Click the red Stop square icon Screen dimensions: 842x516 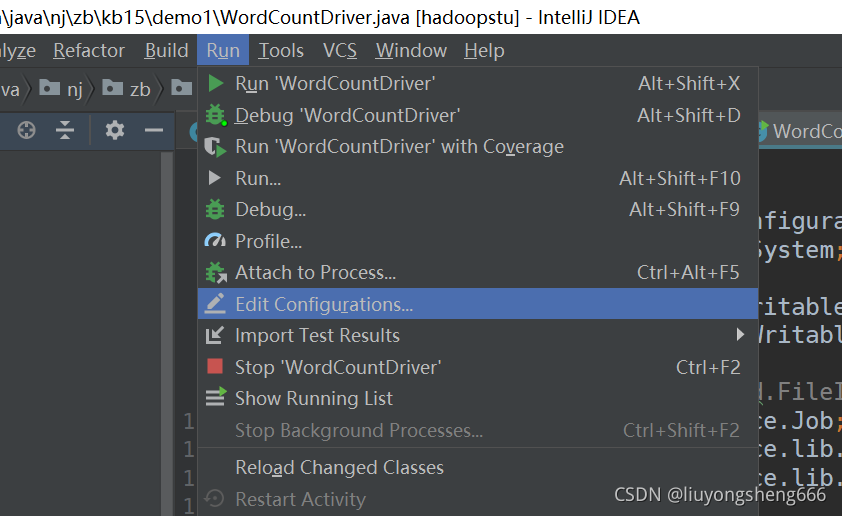(x=215, y=366)
